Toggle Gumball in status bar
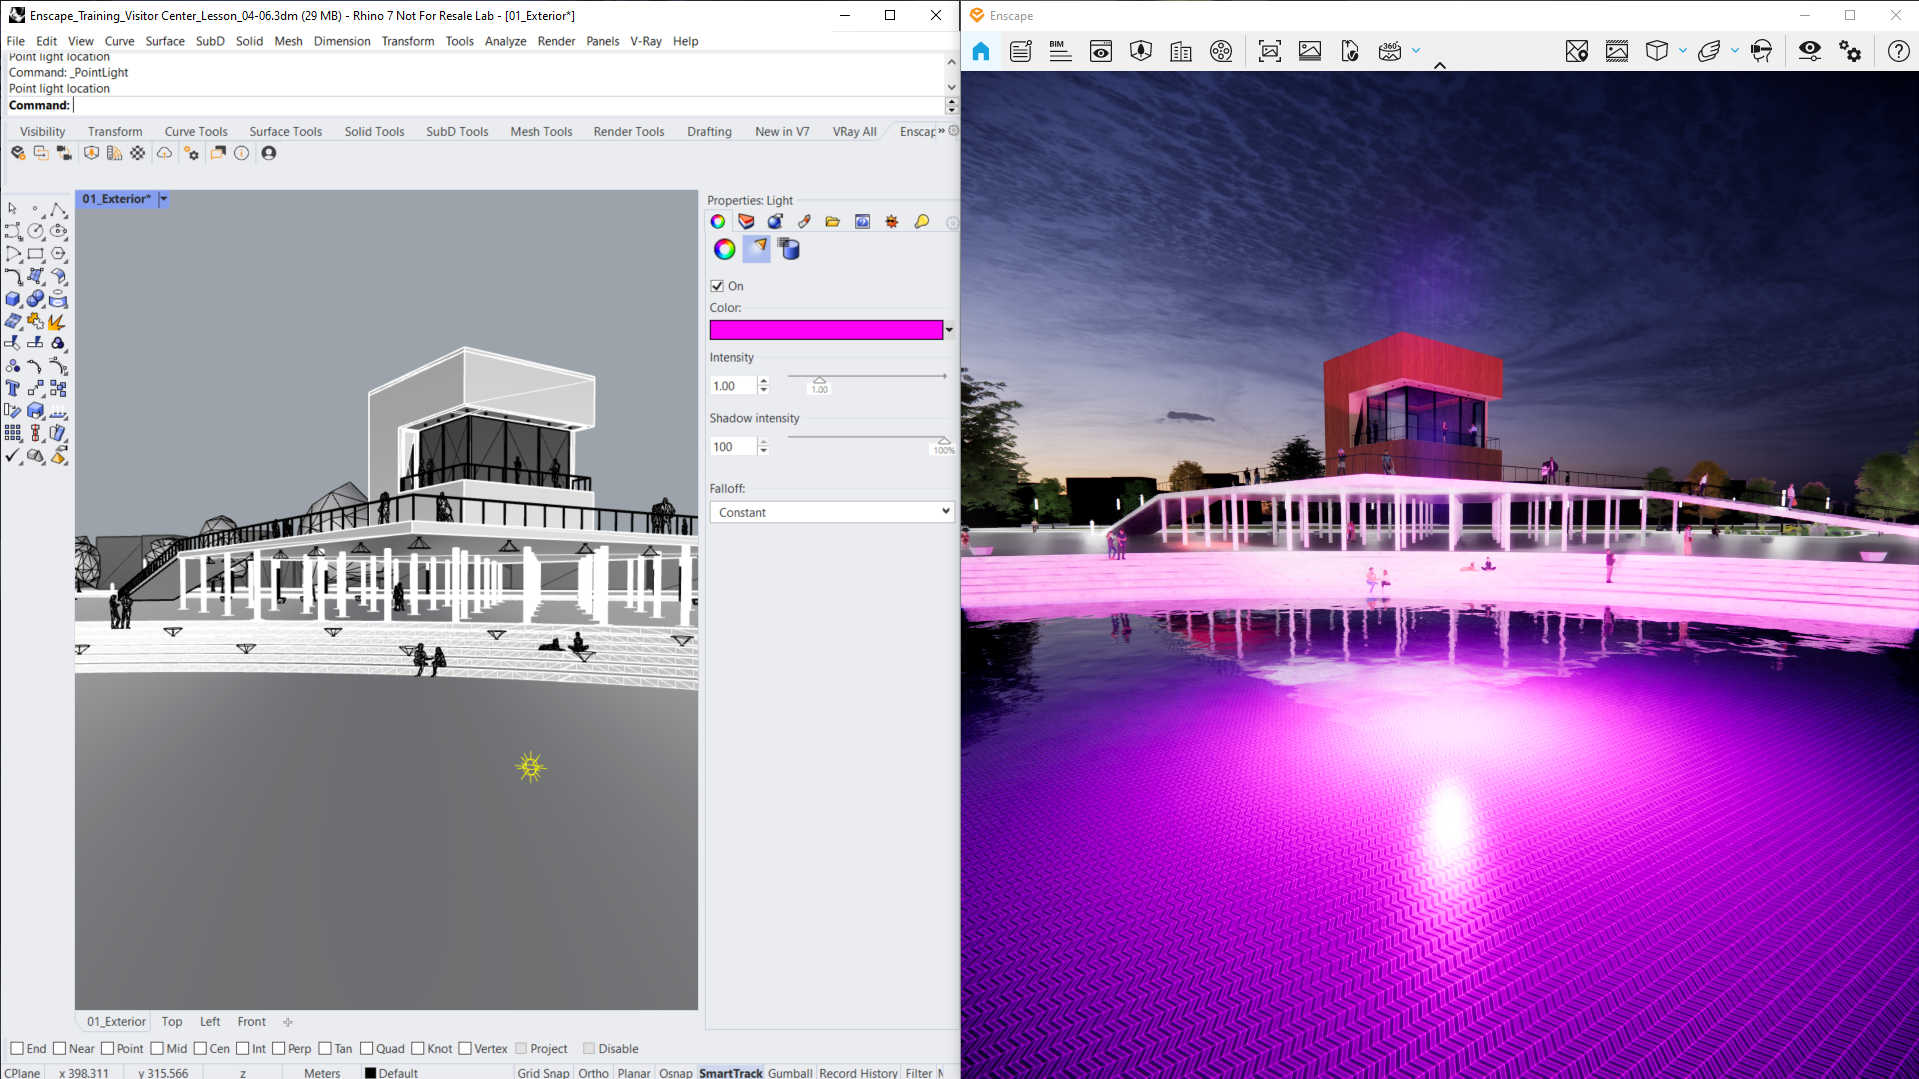 [790, 1072]
